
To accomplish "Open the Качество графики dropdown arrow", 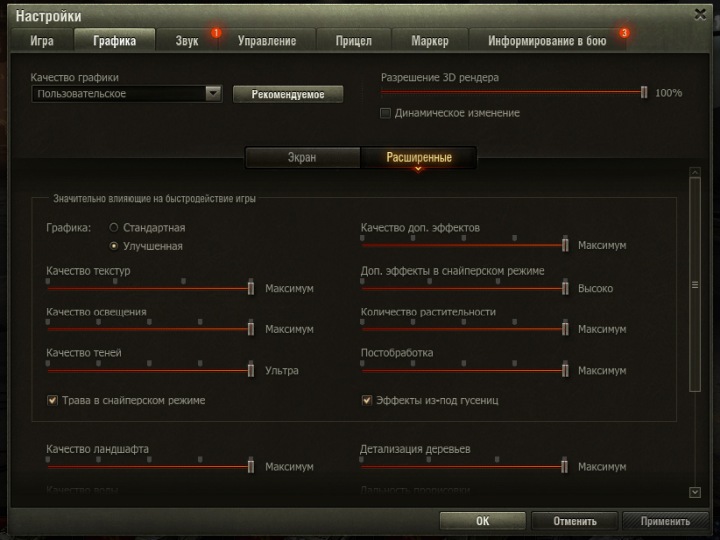I will [213, 94].
